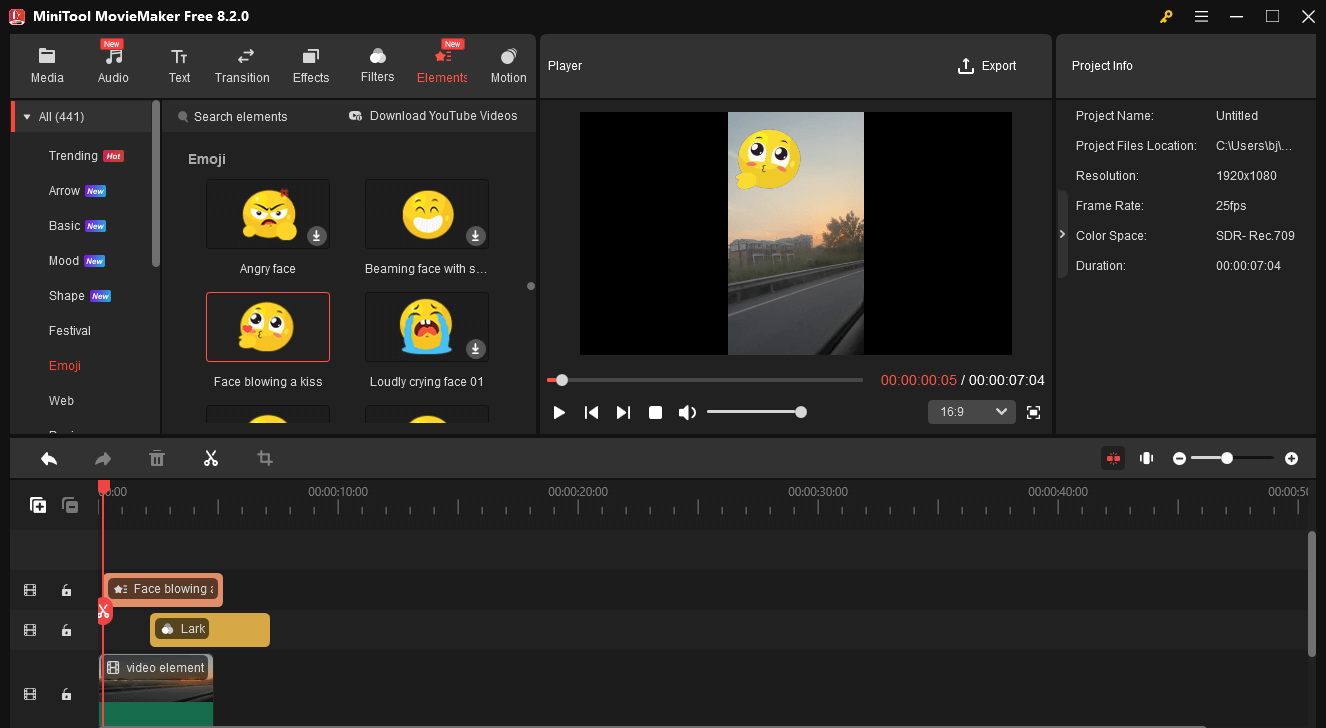The image size is (1326, 728).
Task: Go to next frame
Action: tap(623, 412)
